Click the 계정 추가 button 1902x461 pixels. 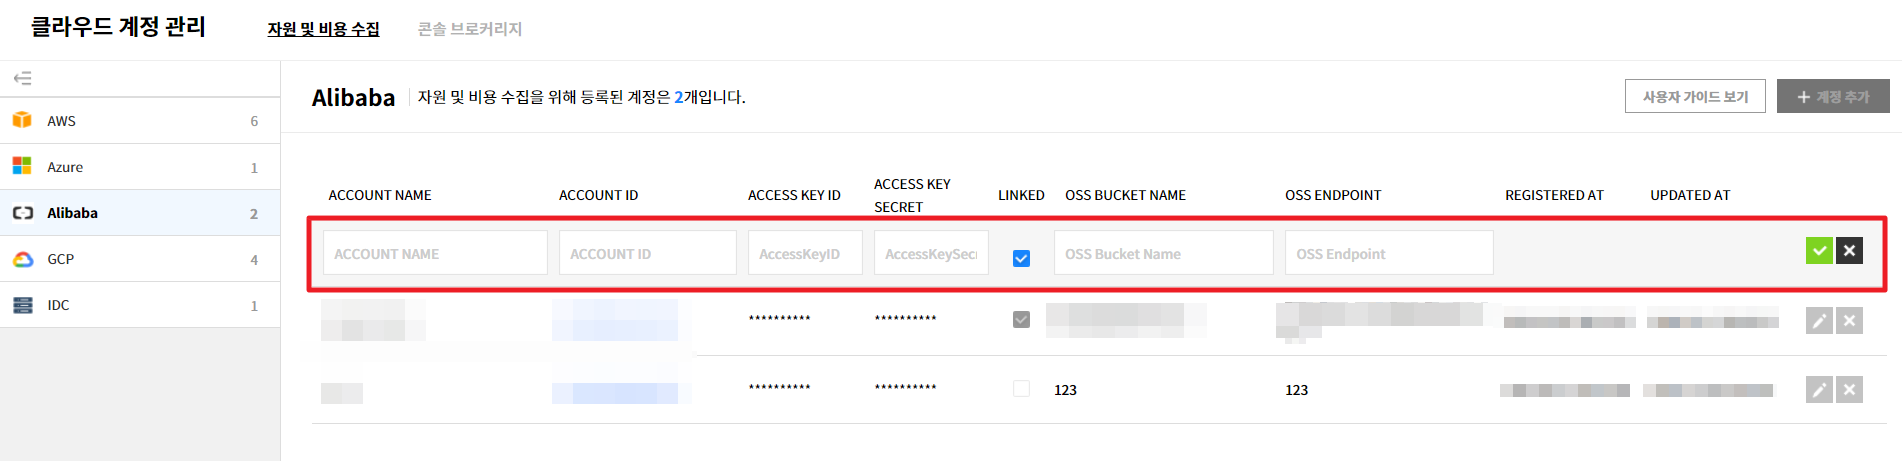[x=1833, y=96]
